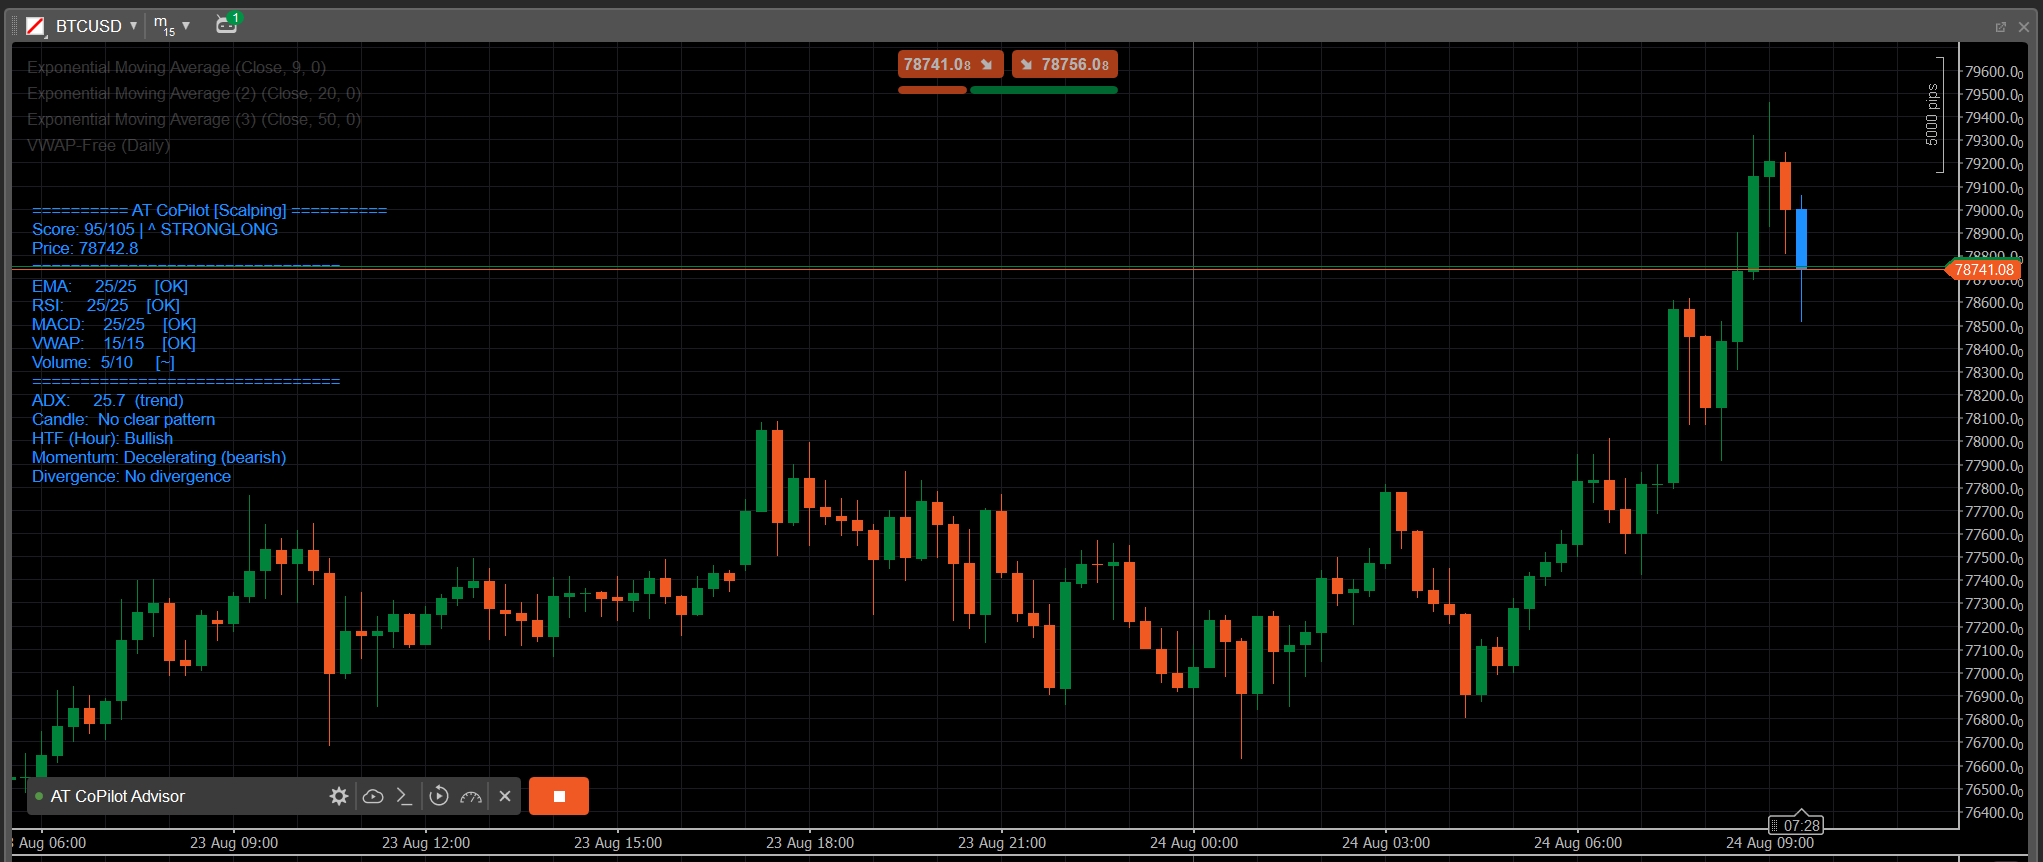This screenshot has height=862, width=2043.
Task: Click Divergence: No divergence text
Action: [x=131, y=476]
